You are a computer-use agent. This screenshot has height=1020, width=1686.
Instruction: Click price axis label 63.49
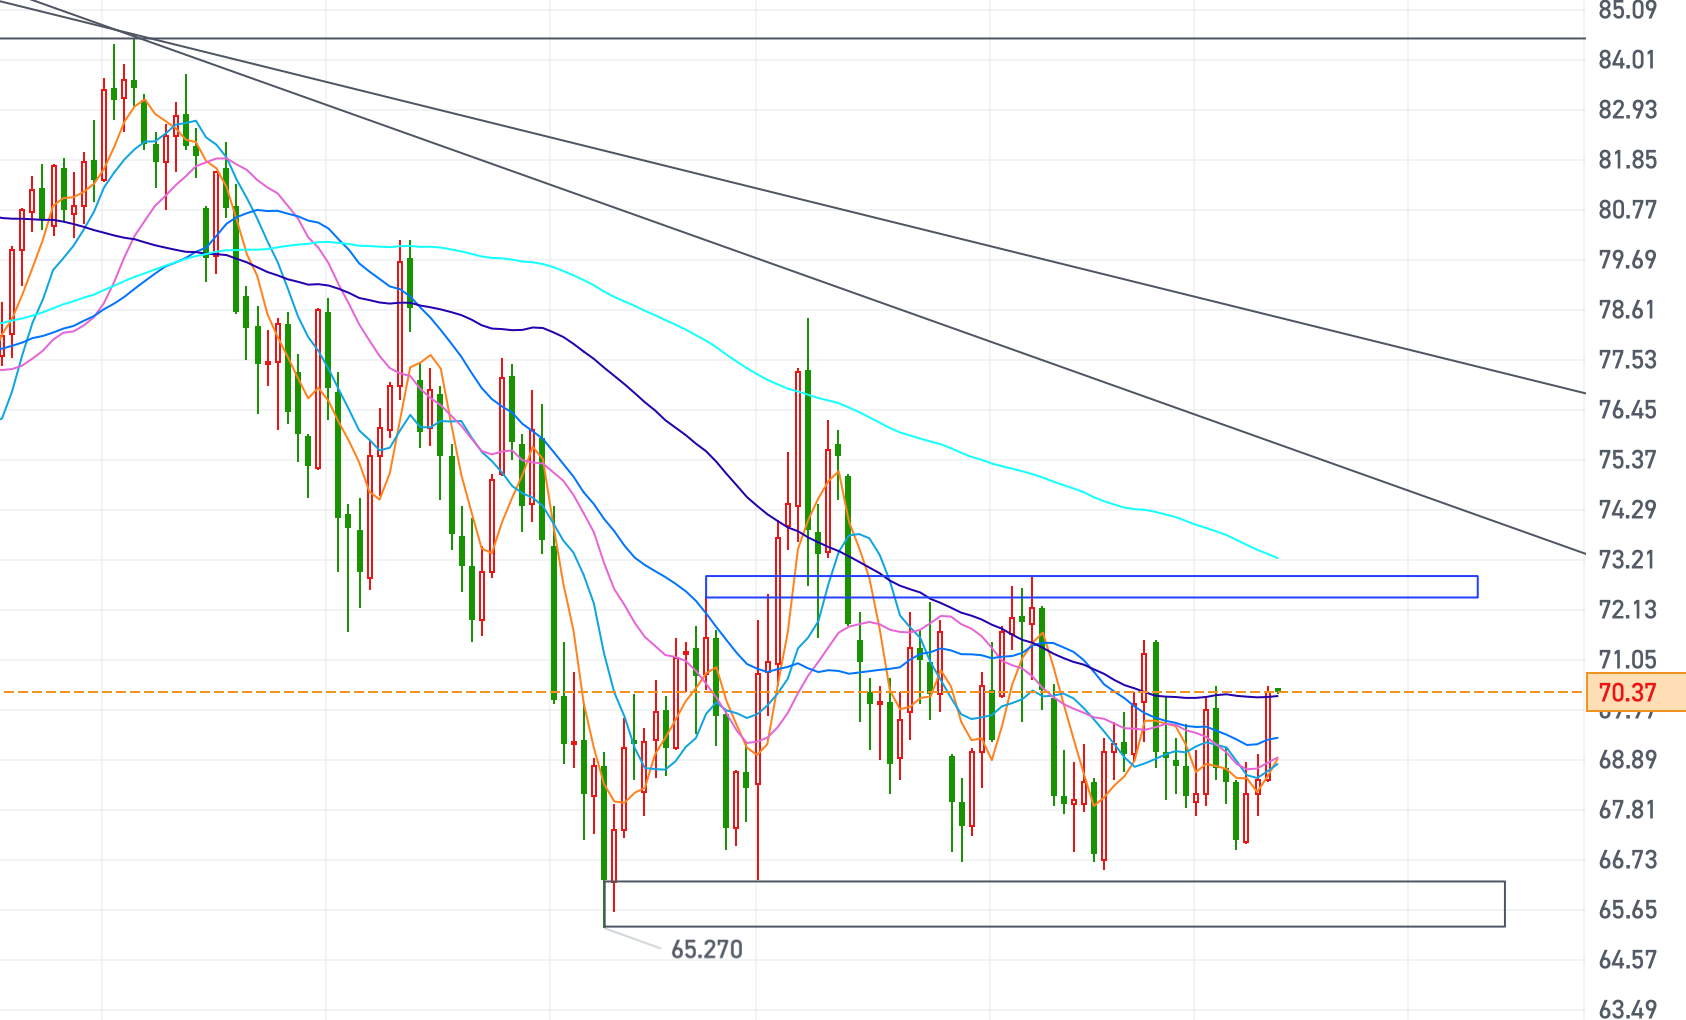pyautogui.click(x=1627, y=1009)
